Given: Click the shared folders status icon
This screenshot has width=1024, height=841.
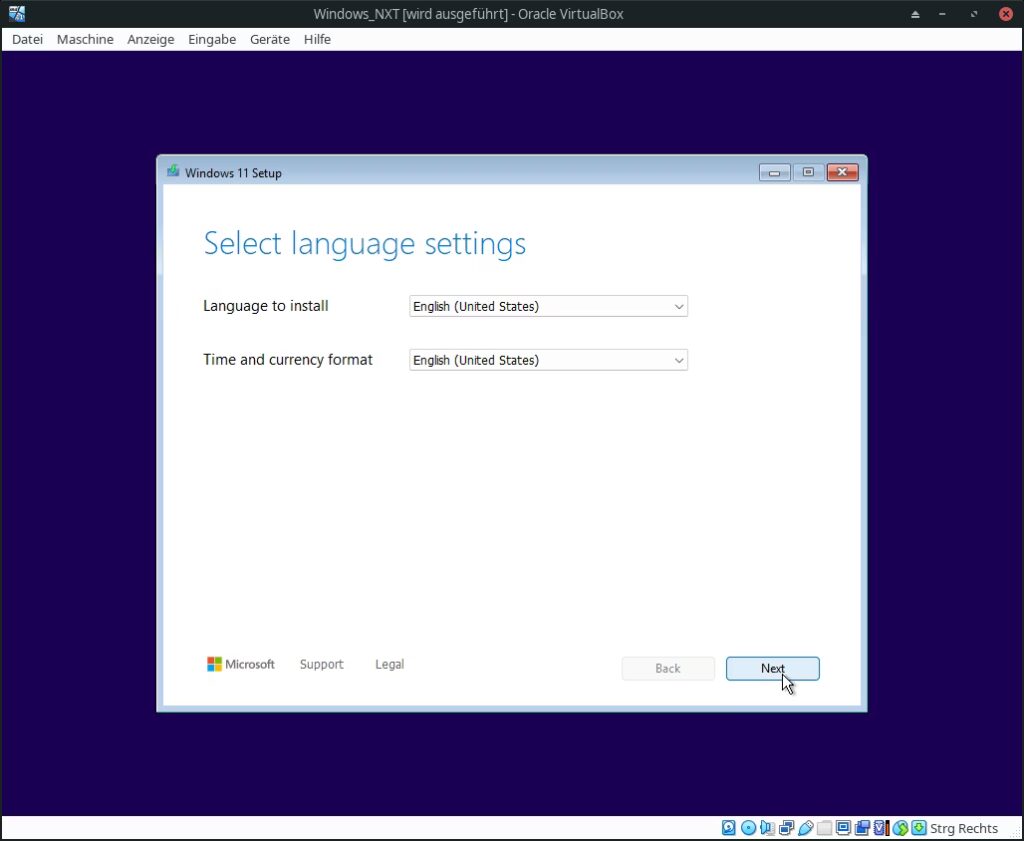Looking at the screenshot, I should tap(824, 828).
